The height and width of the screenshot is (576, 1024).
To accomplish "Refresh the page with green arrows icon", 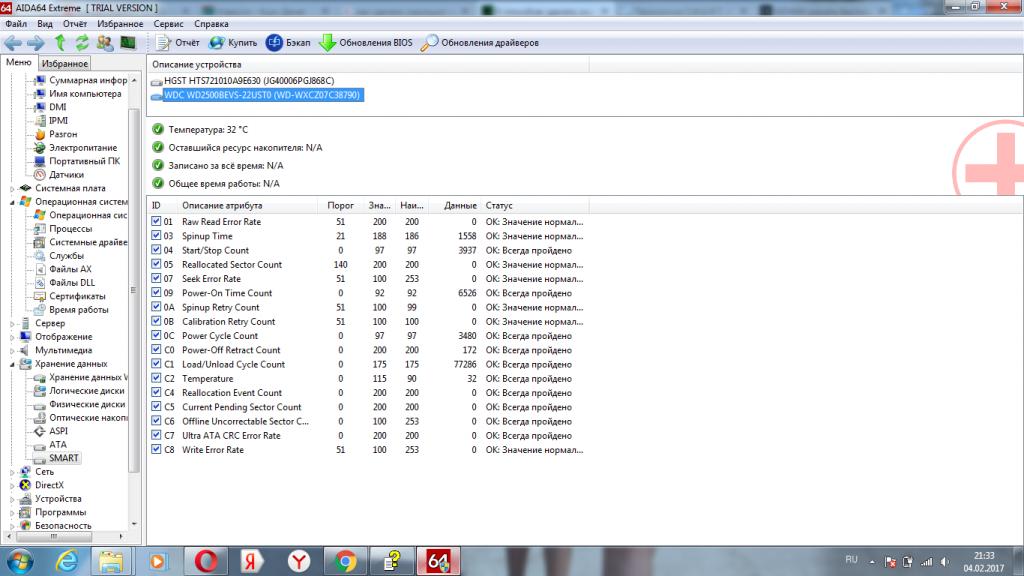I will pos(82,43).
